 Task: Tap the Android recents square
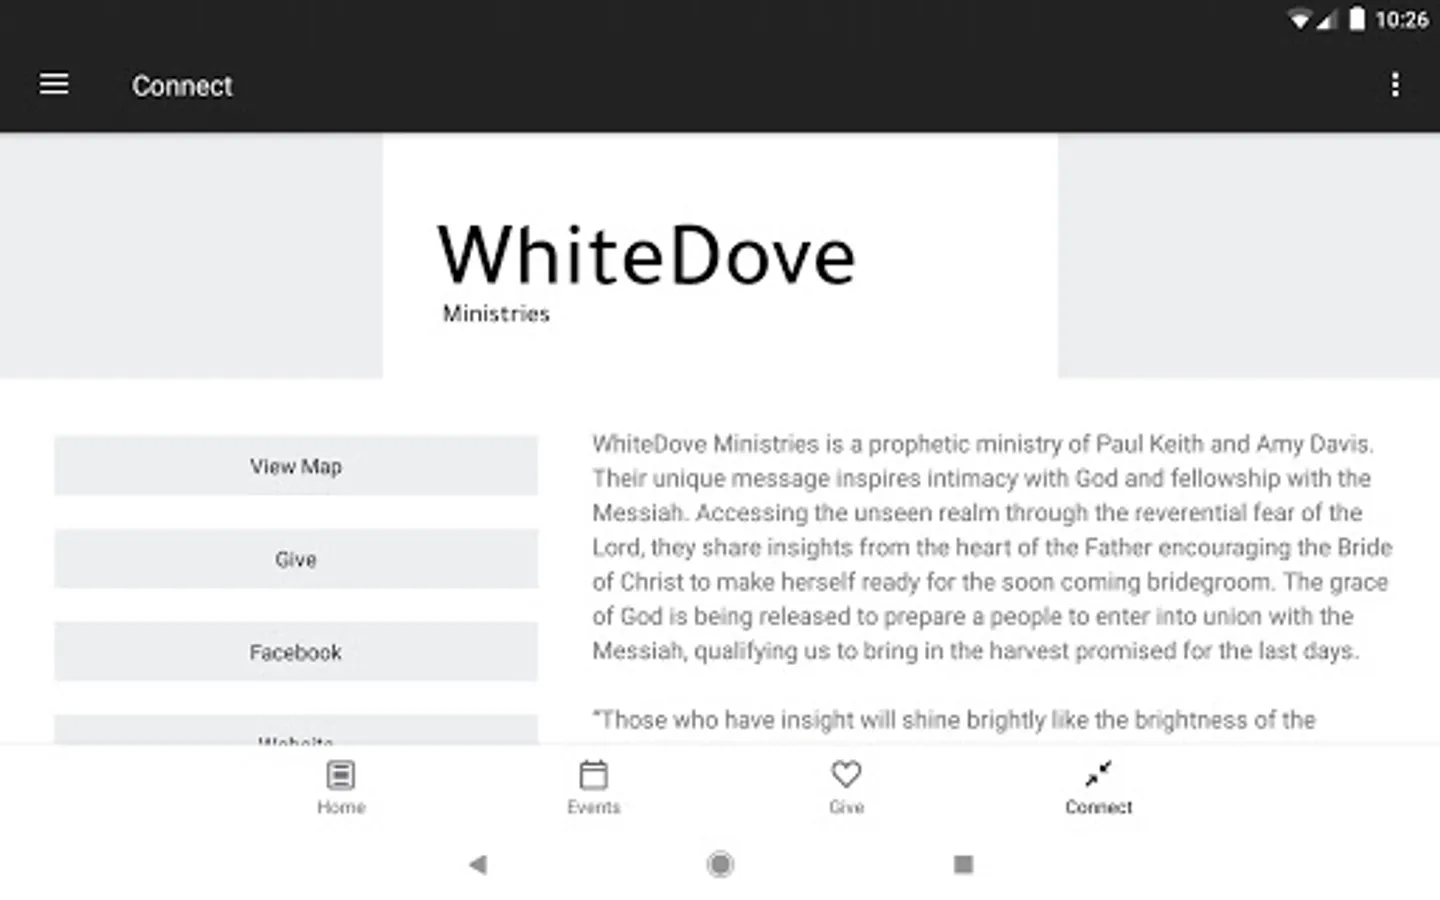963,864
